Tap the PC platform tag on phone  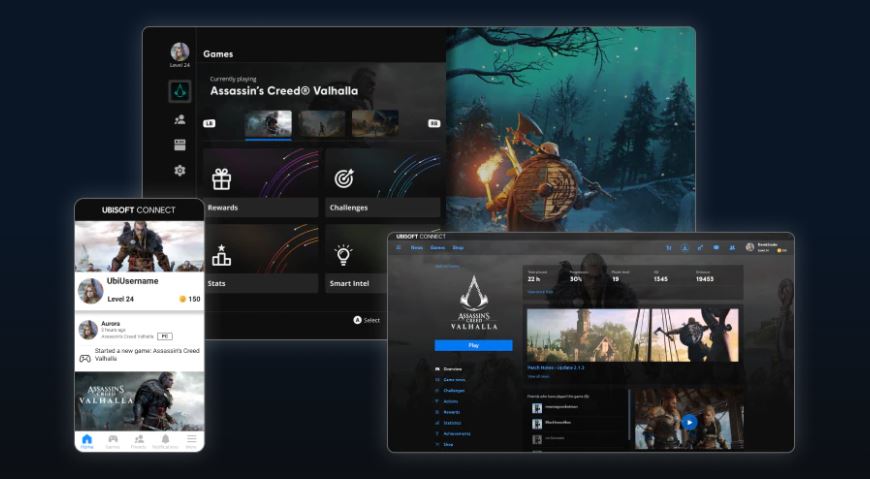(x=165, y=336)
